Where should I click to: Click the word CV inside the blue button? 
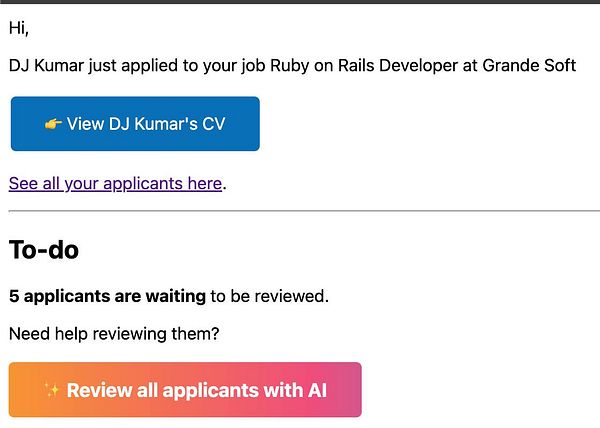point(213,124)
